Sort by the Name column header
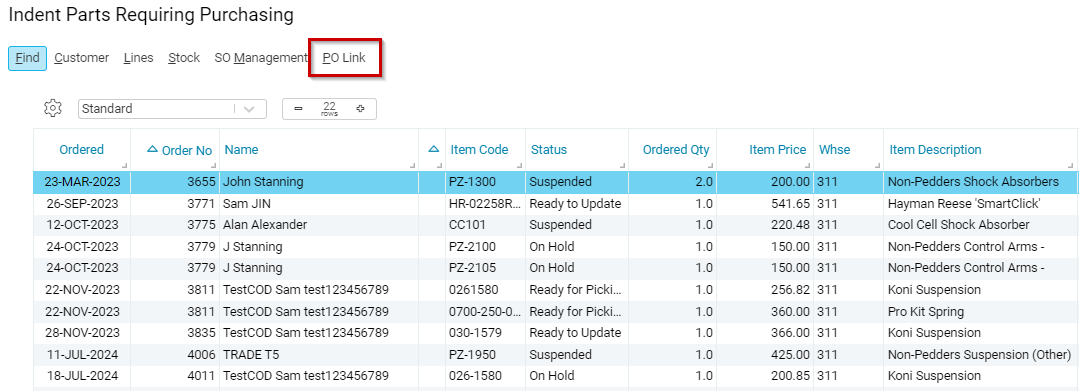This screenshot has height=391, width=1079. pyautogui.click(x=242, y=149)
